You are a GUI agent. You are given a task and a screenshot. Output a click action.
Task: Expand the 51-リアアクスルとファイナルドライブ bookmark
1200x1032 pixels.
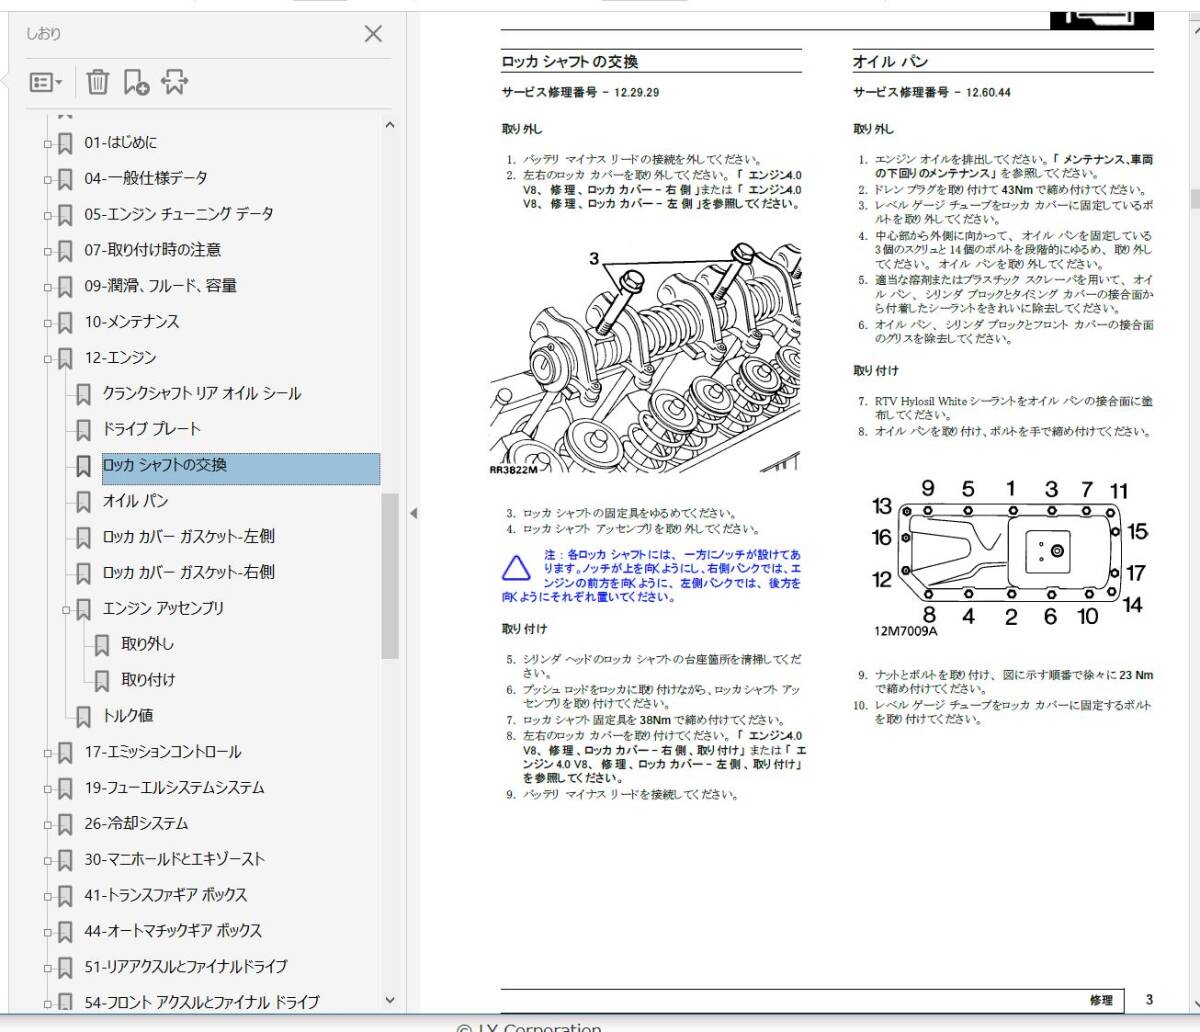tap(46, 968)
